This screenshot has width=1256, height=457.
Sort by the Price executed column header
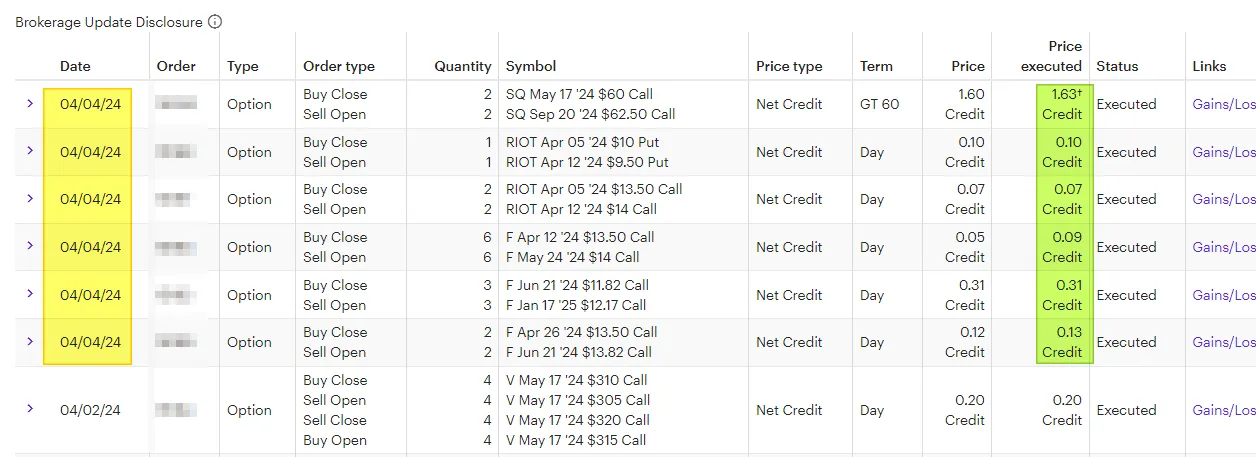tap(1051, 56)
